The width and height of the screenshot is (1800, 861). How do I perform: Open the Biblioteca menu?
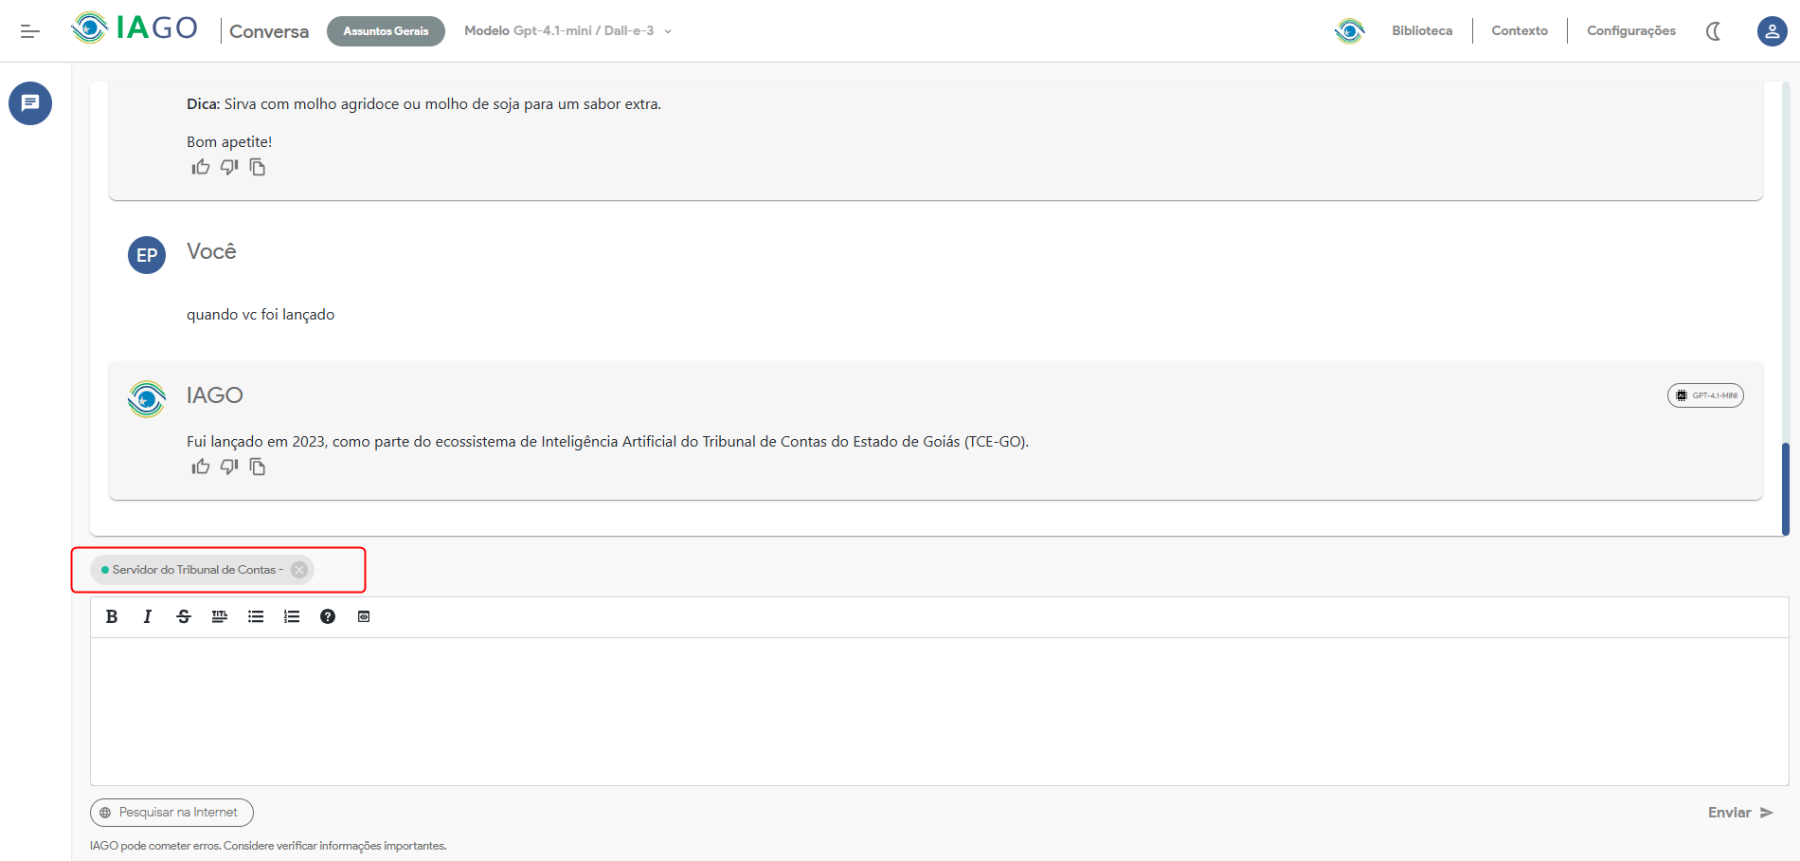tap(1421, 31)
